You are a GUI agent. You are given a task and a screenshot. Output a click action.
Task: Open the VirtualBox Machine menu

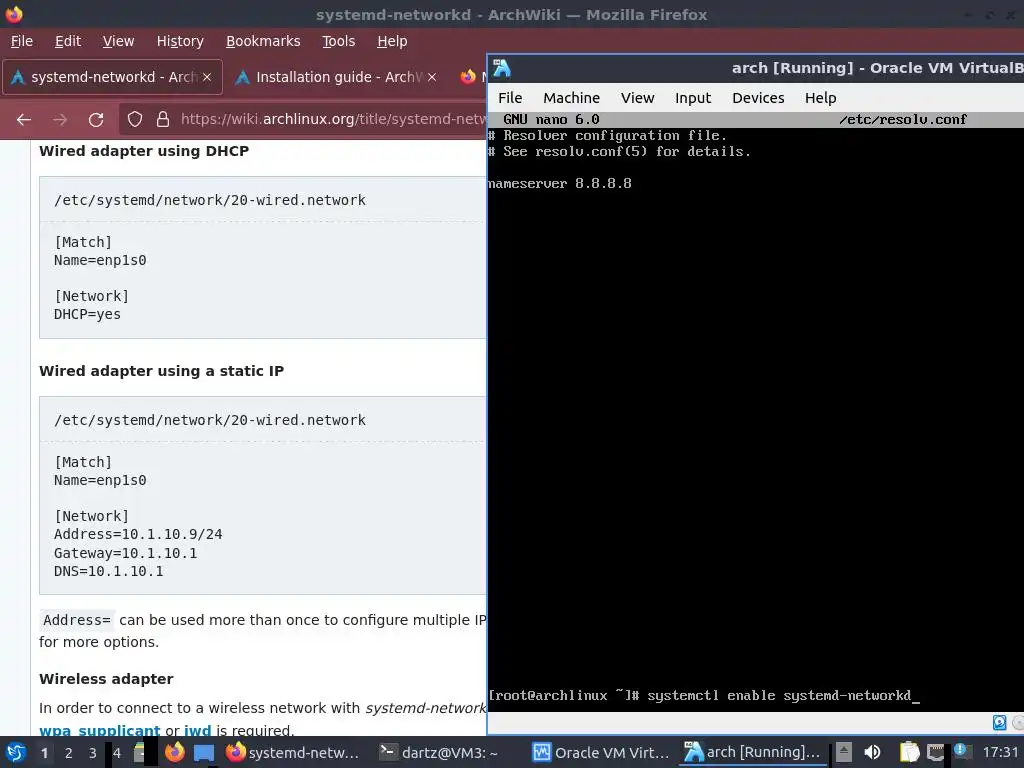point(571,98)
